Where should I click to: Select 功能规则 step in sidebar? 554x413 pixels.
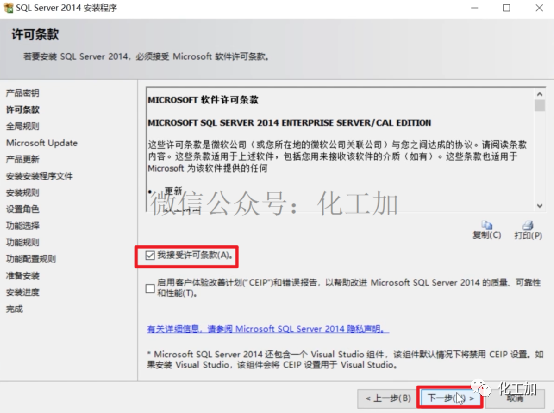tap(23, 242)
